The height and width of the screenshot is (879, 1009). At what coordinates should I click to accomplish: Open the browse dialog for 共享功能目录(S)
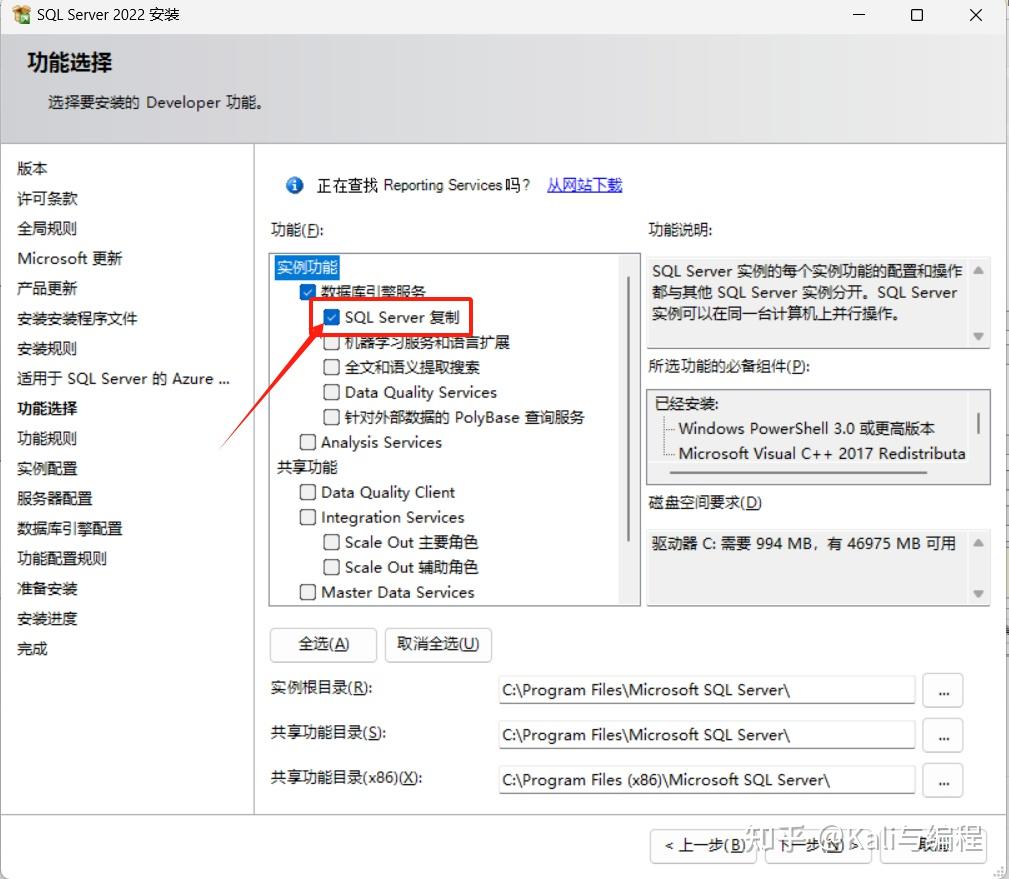pos(941,735)
